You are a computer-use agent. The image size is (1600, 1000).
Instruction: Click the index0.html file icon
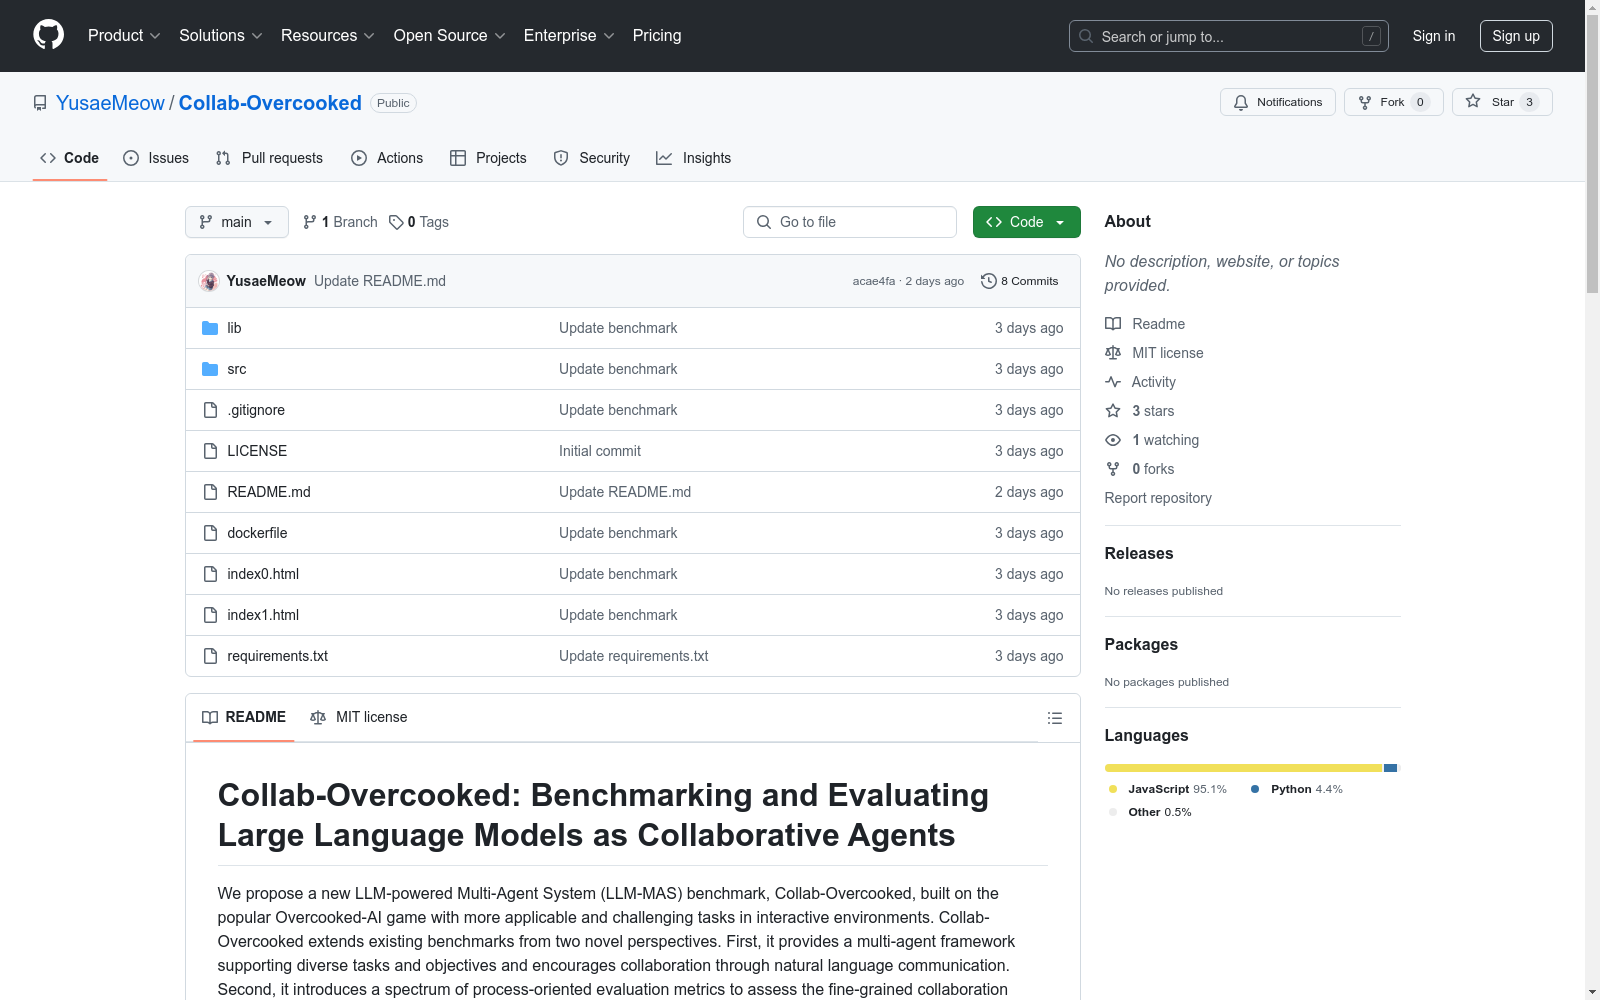pyautogui.click(x=210, y=574)
